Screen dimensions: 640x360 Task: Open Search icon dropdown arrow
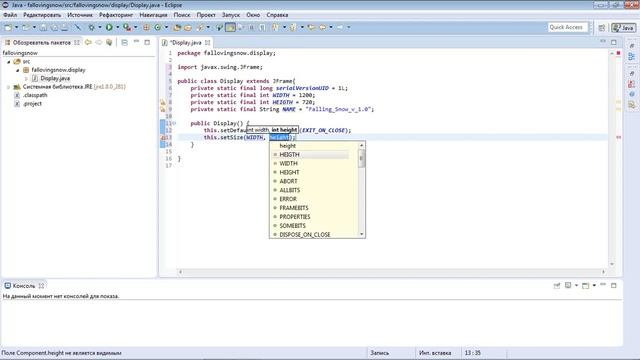(x=208, y=27)
